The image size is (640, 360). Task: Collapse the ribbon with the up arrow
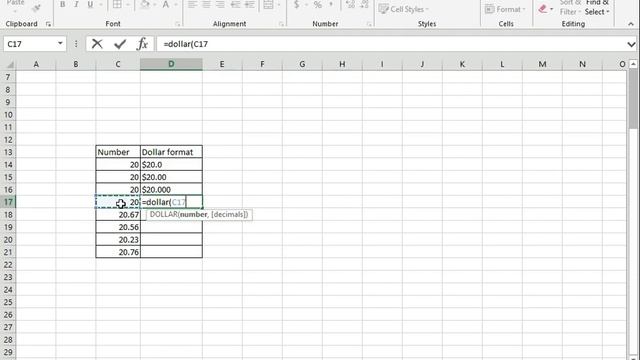(x=631, y=24)
